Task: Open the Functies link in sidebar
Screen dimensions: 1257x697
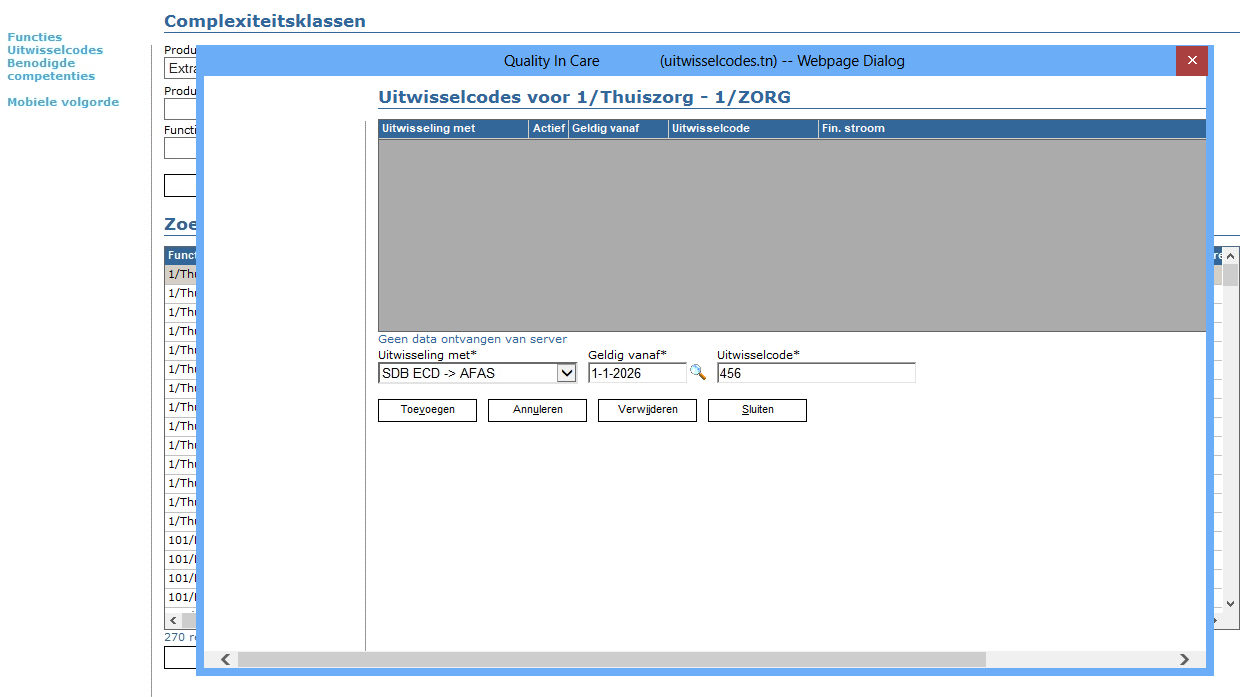Action: (34, 37)
